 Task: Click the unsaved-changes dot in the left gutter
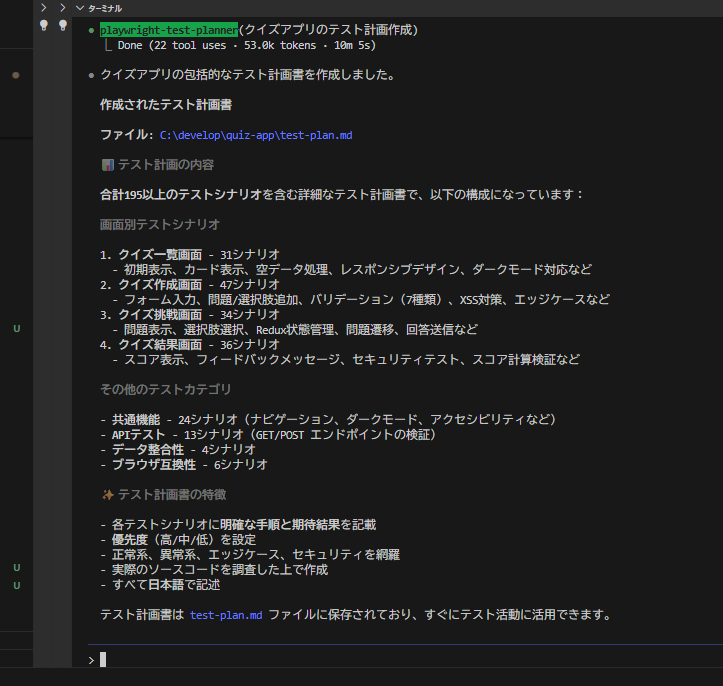point(16,75)
